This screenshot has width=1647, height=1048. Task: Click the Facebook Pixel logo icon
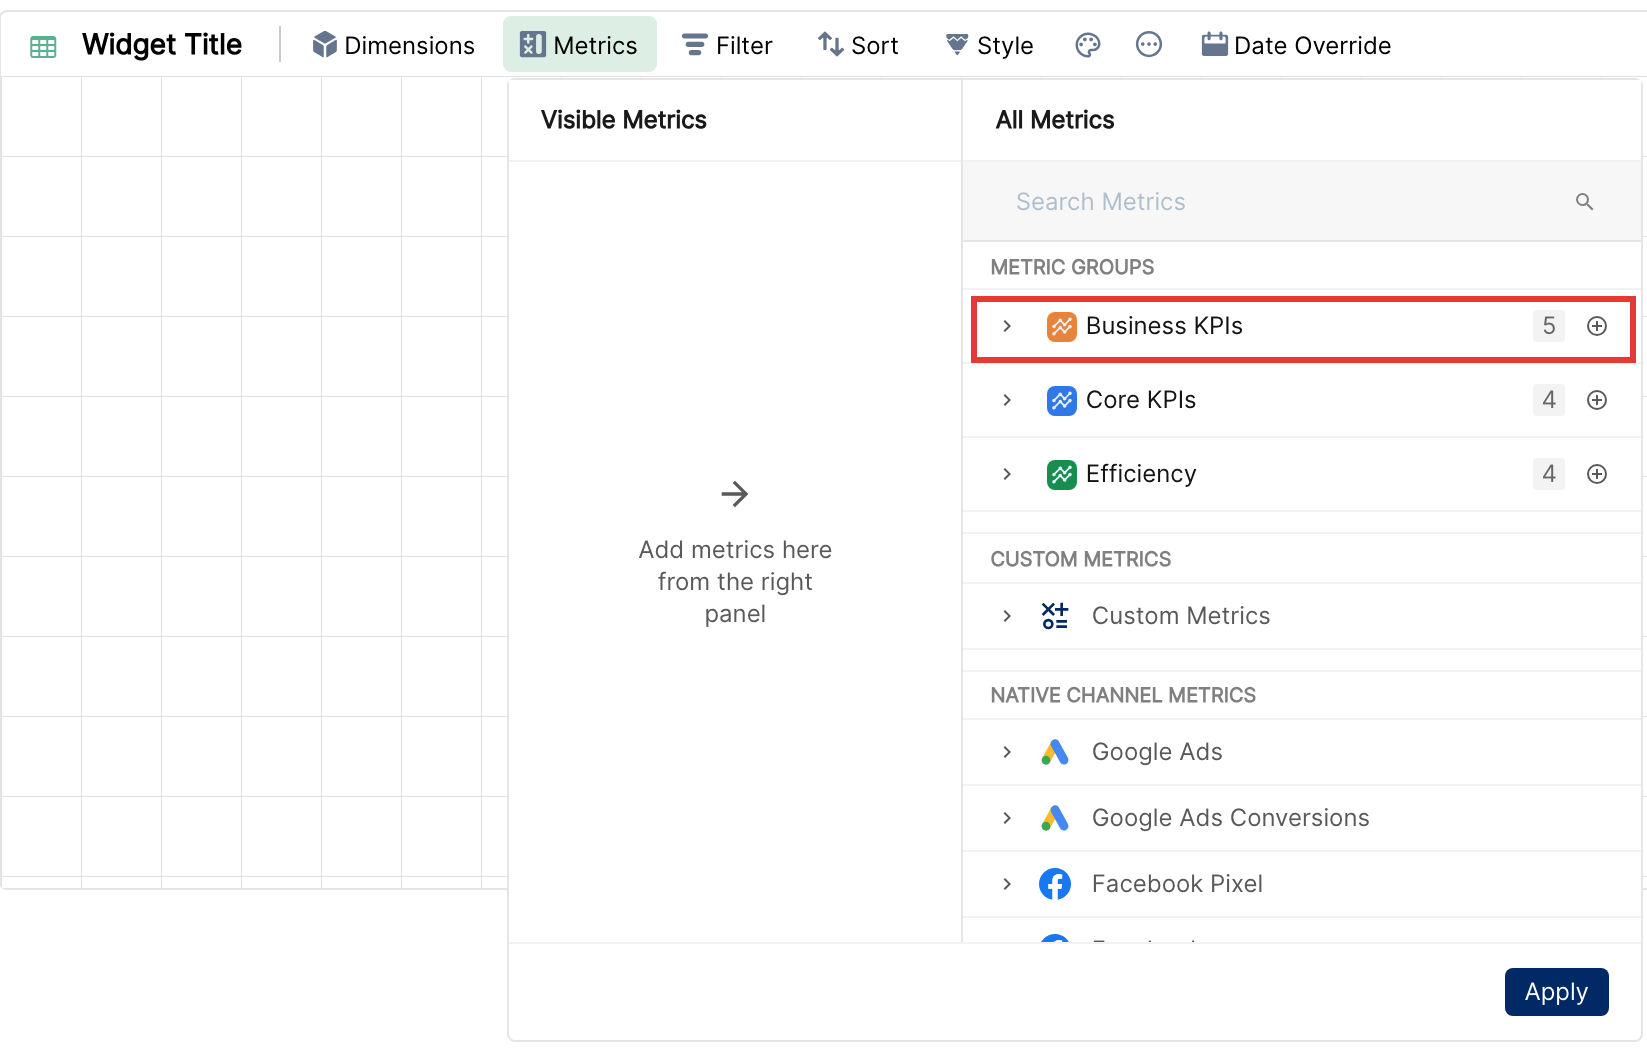1055,884
